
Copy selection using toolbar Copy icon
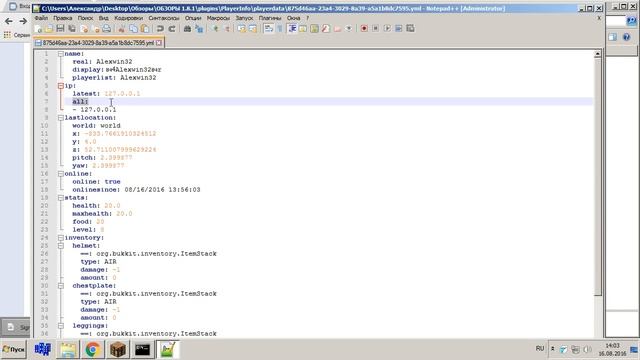(x=133, y=29)
